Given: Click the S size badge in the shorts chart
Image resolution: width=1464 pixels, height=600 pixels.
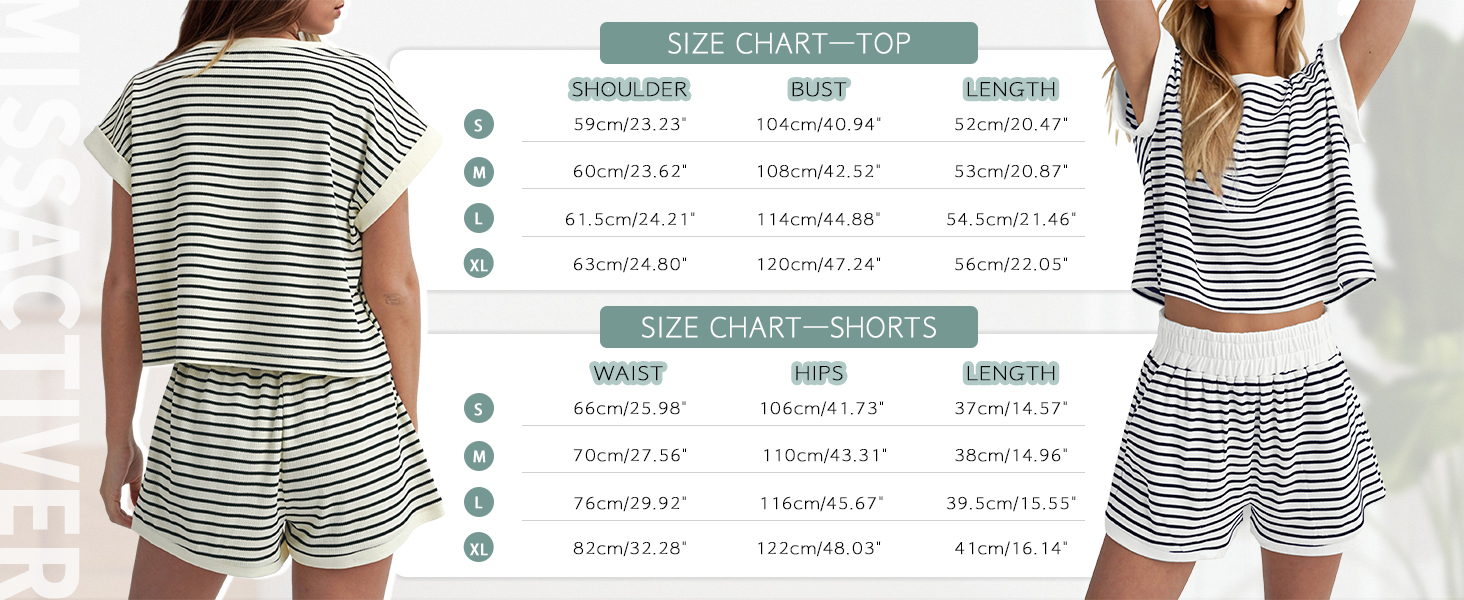Looking at the screenshot, I should 480,408.
